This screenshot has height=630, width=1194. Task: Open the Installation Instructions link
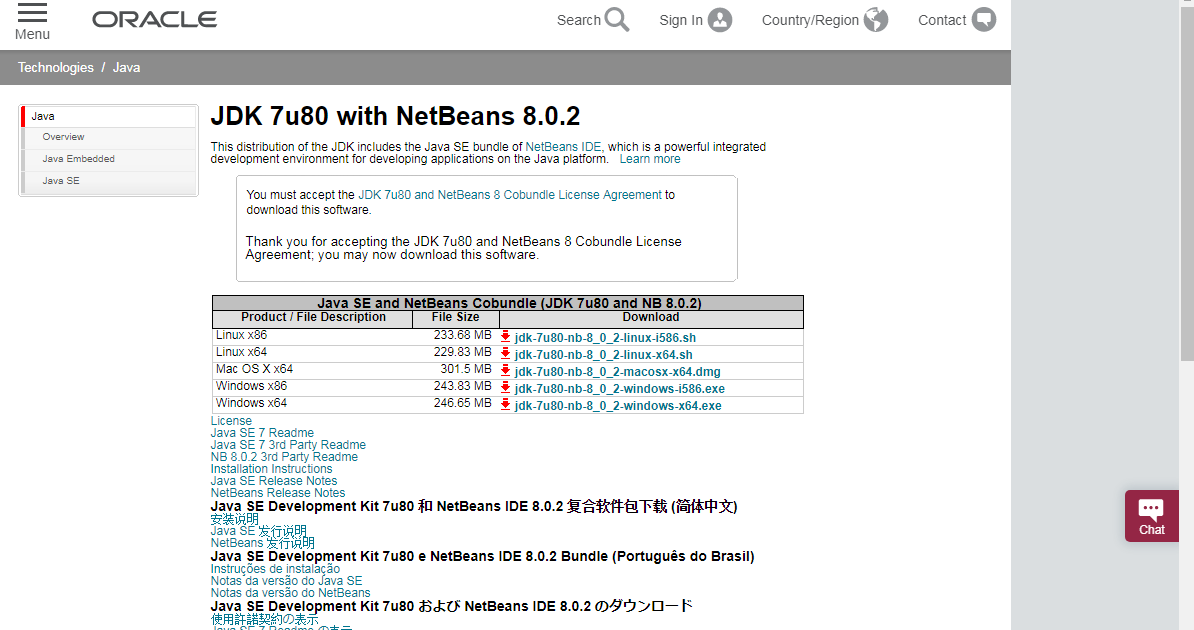coord(272,469)
